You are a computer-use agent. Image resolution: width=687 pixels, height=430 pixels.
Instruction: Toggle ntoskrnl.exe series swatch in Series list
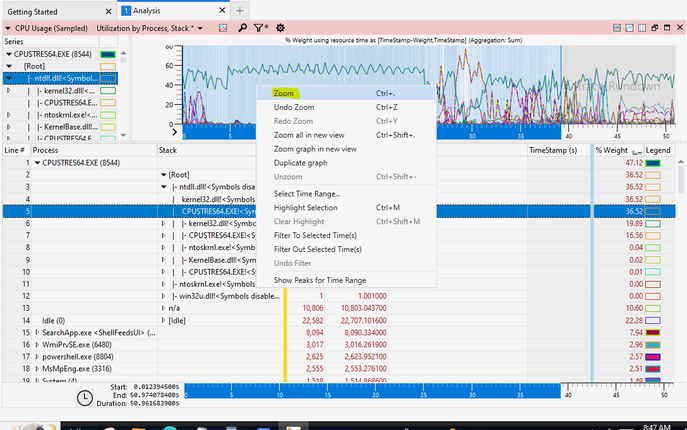pyautogui.click(x=108, y=115)
